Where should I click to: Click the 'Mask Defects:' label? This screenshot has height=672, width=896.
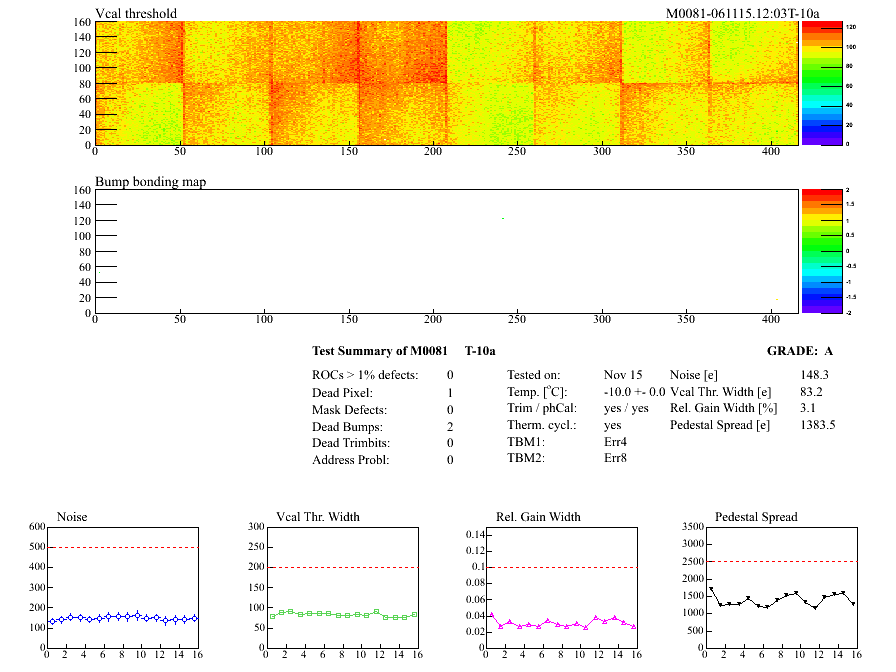click(349, 410)
